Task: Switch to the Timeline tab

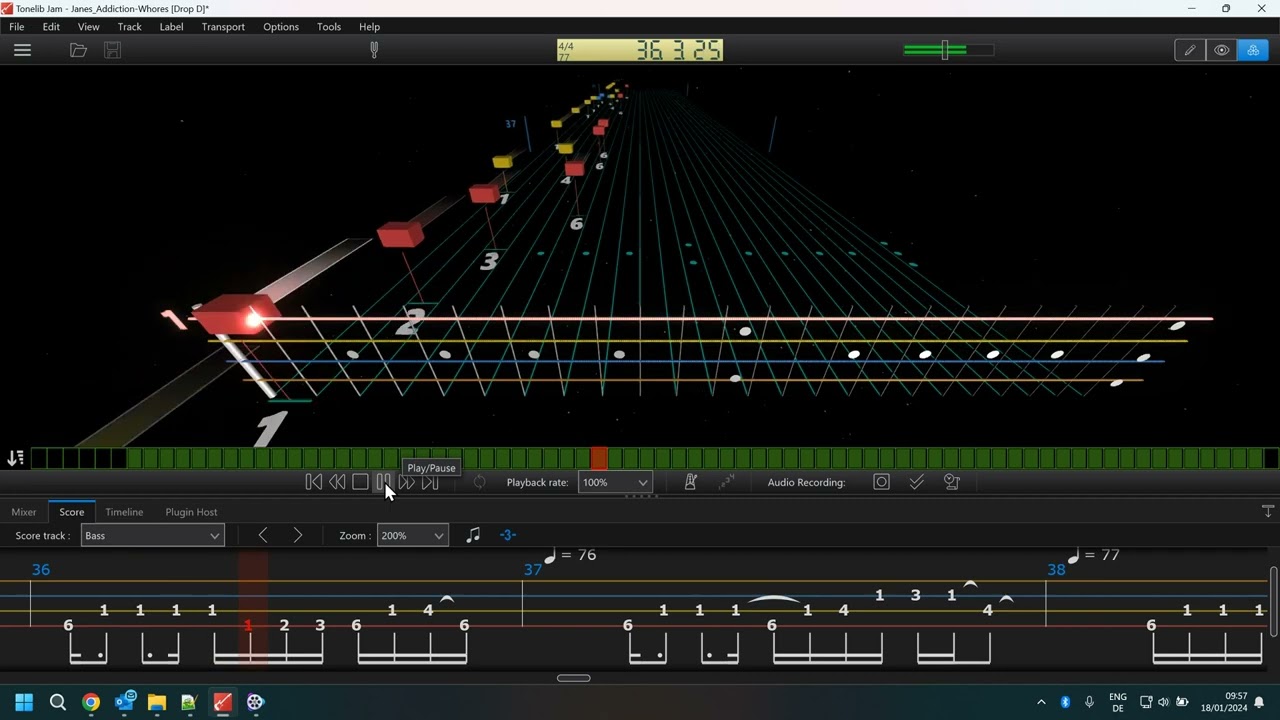Action: tap(124, 512)
